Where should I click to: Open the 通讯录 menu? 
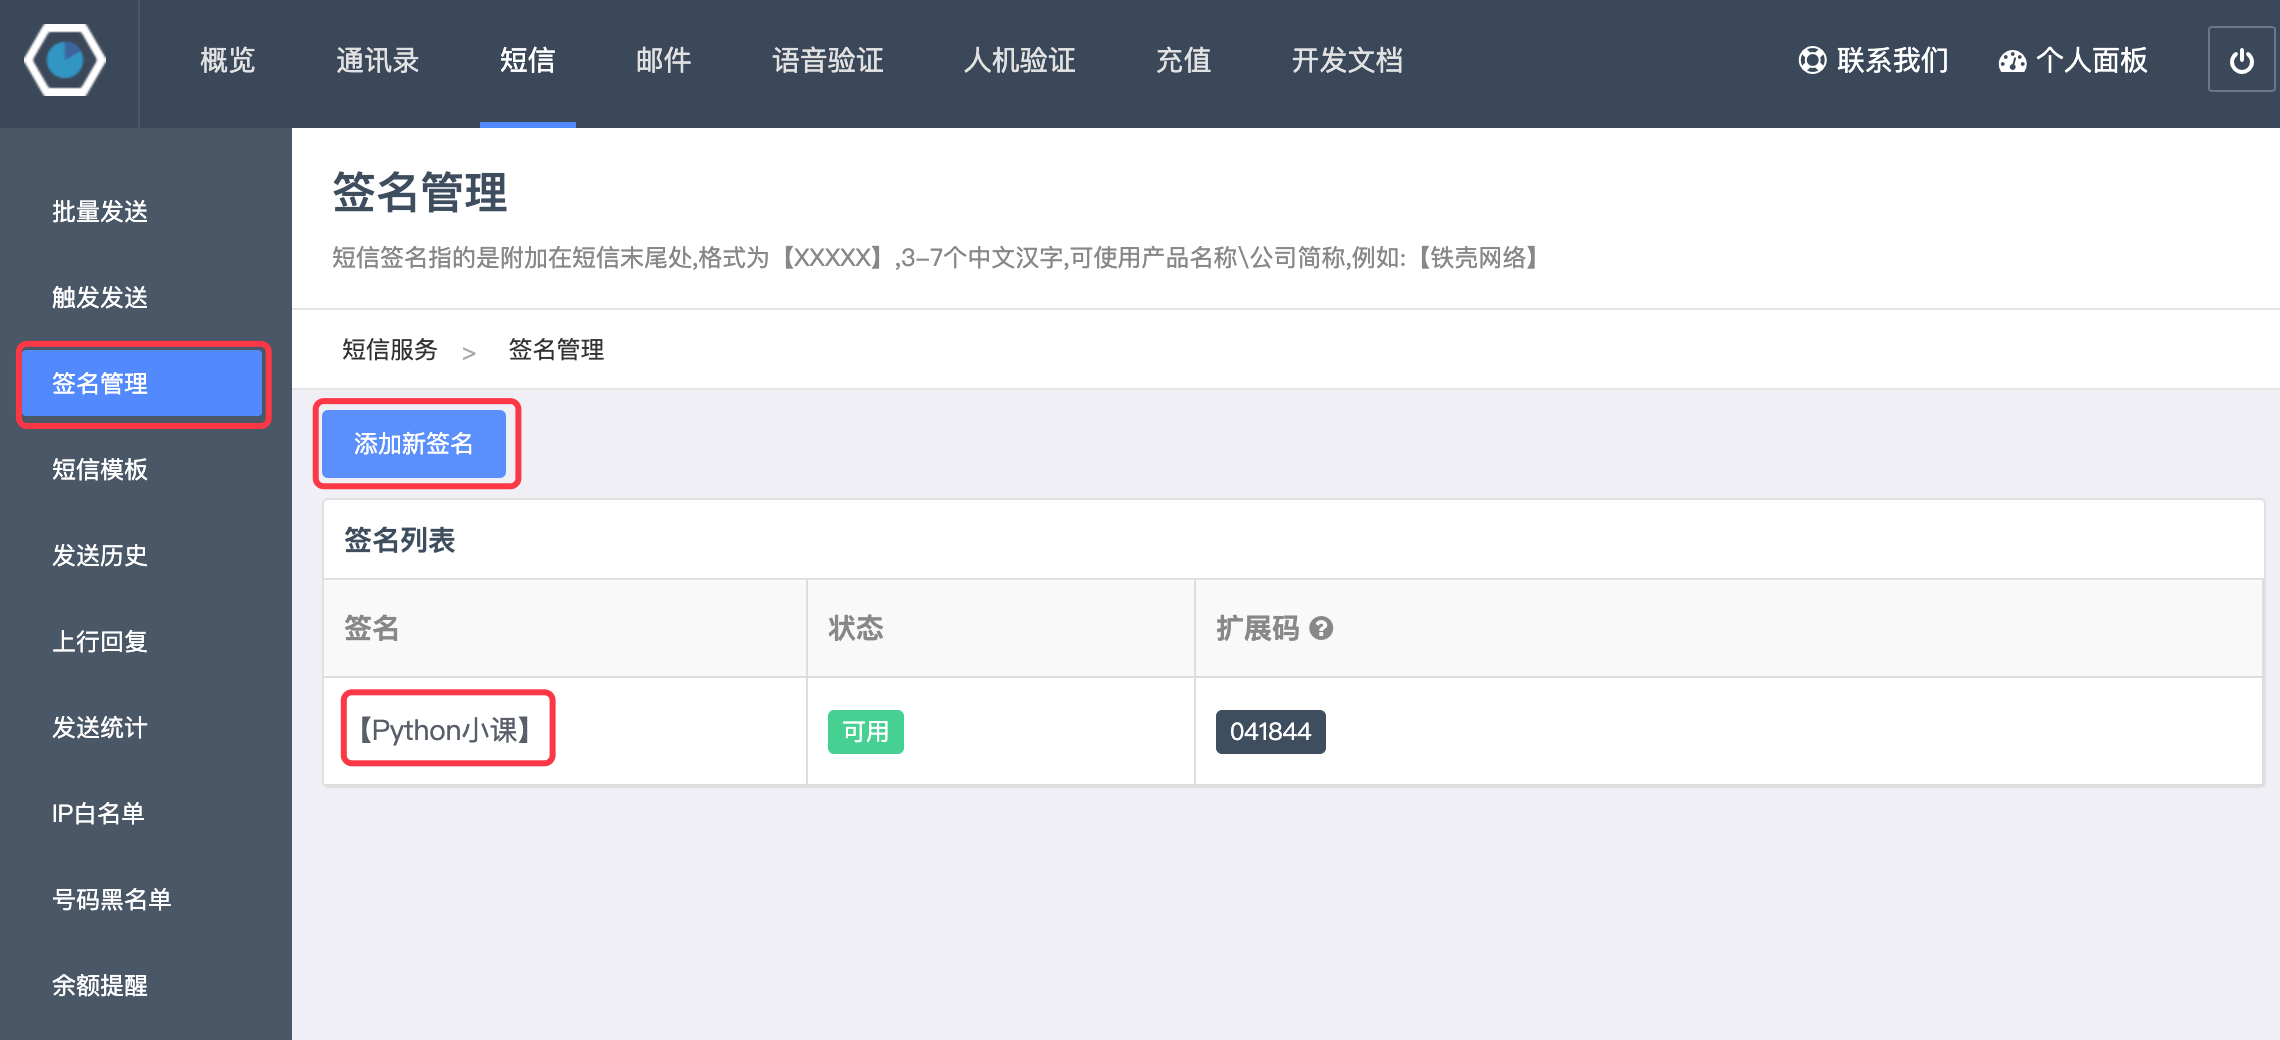[377, 61]
